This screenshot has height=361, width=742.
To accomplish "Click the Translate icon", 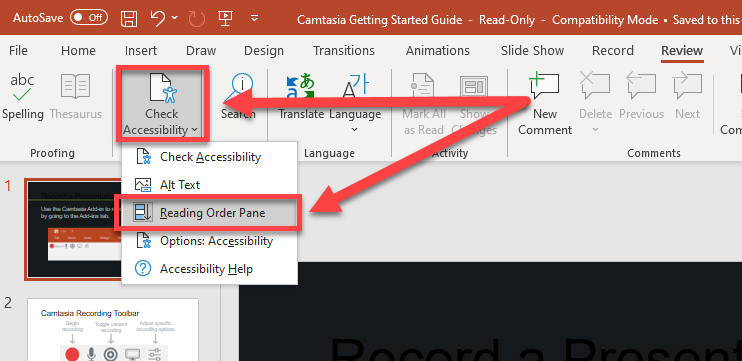I will point(300,97).
